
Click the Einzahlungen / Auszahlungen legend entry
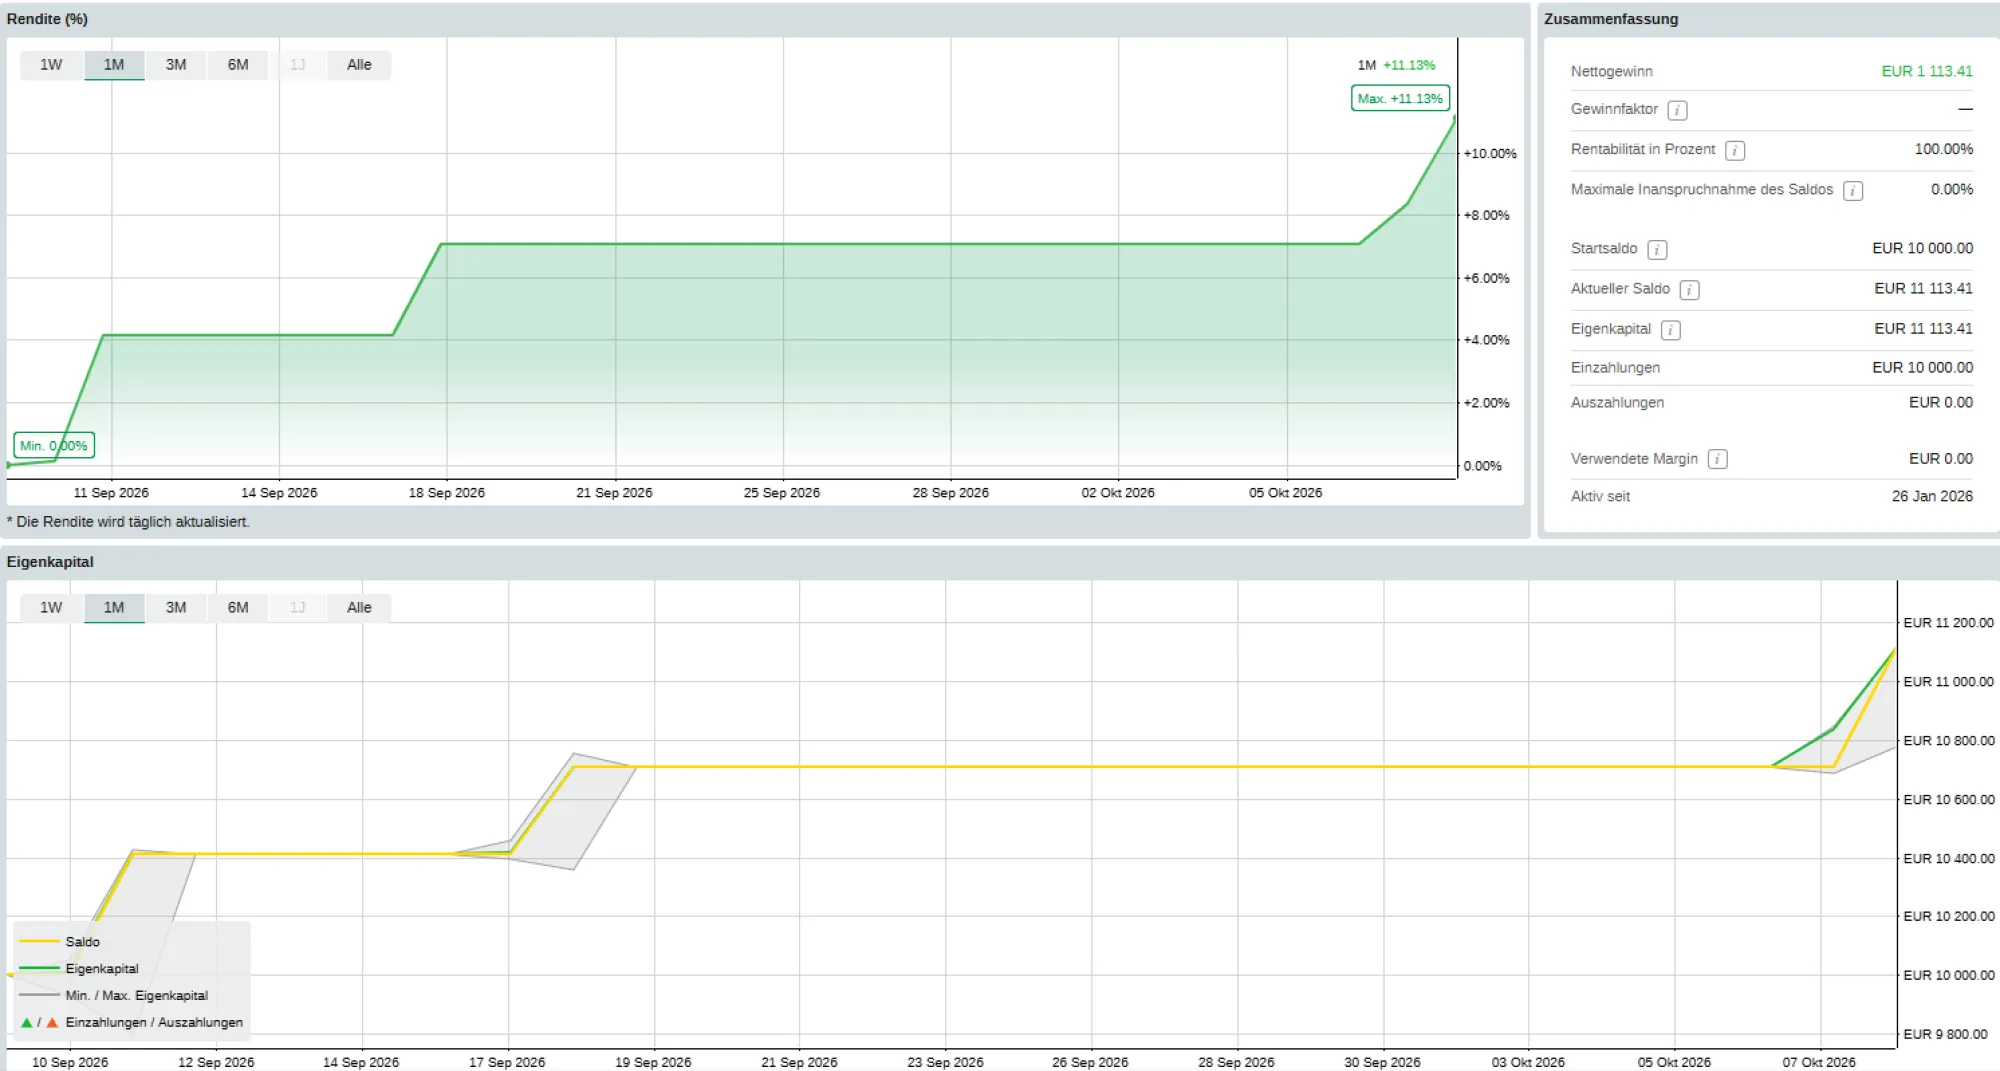click(132, 1023)
